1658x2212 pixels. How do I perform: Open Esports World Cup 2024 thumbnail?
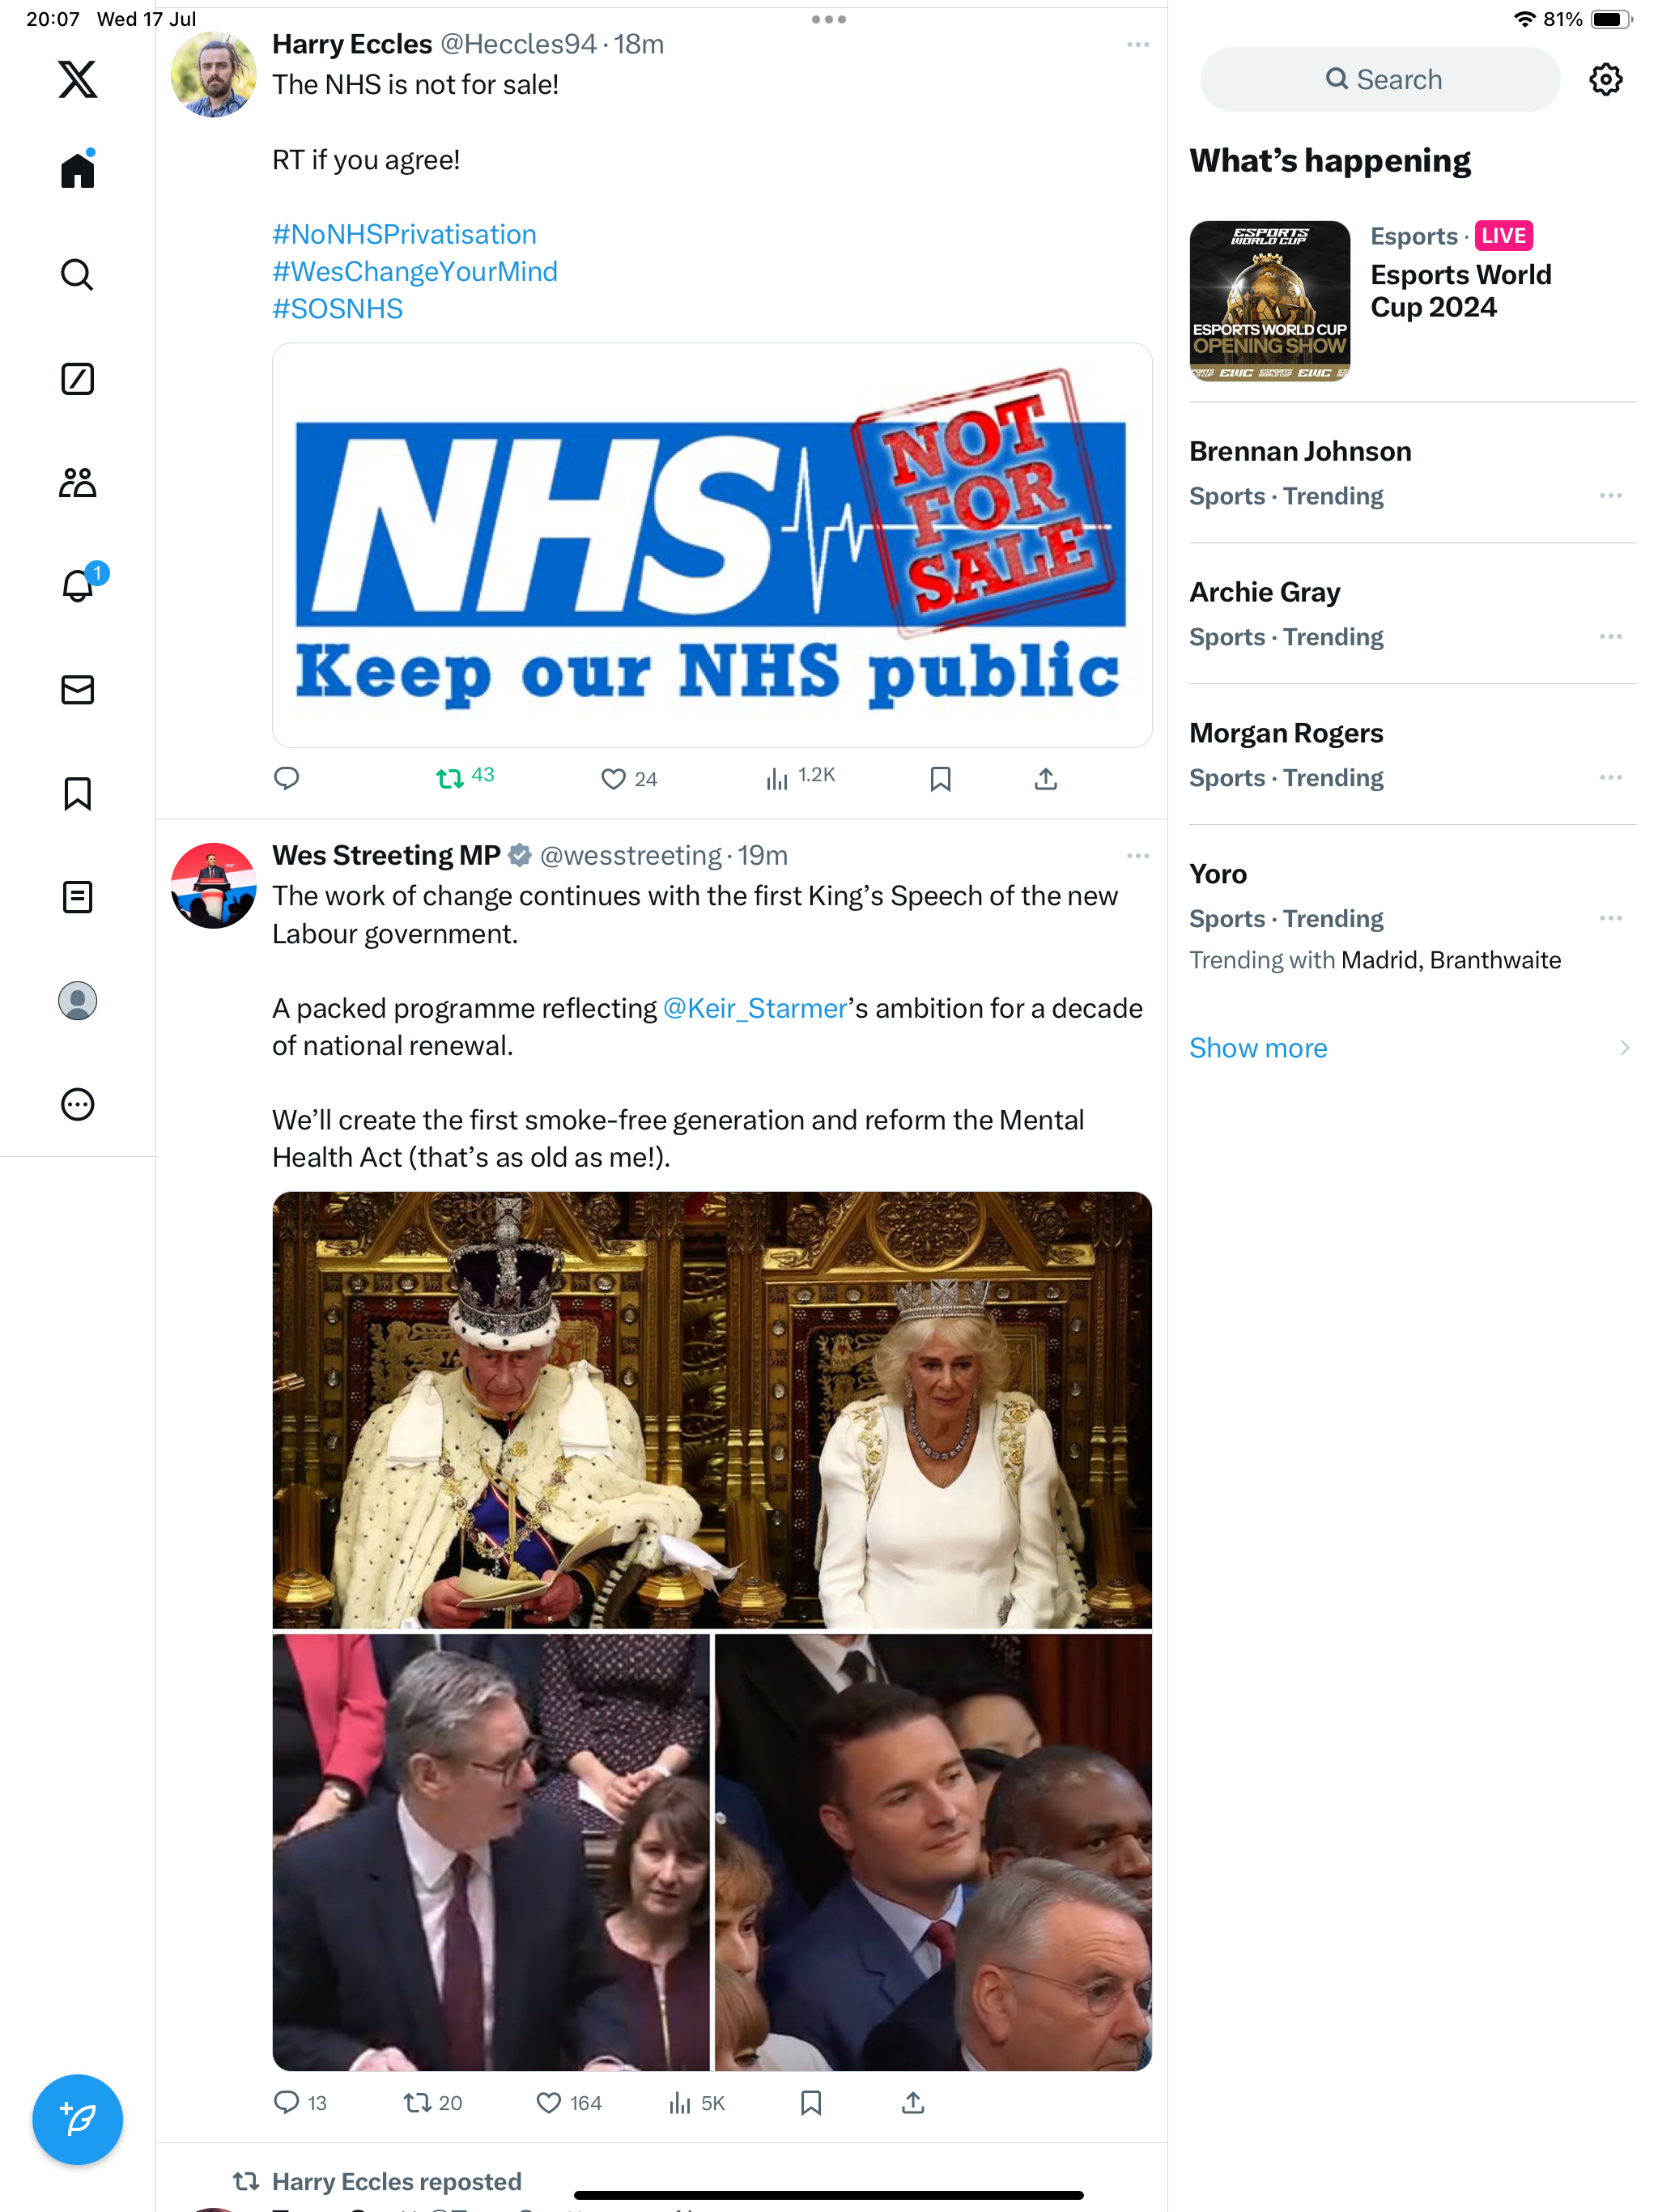coord(1269,301)
